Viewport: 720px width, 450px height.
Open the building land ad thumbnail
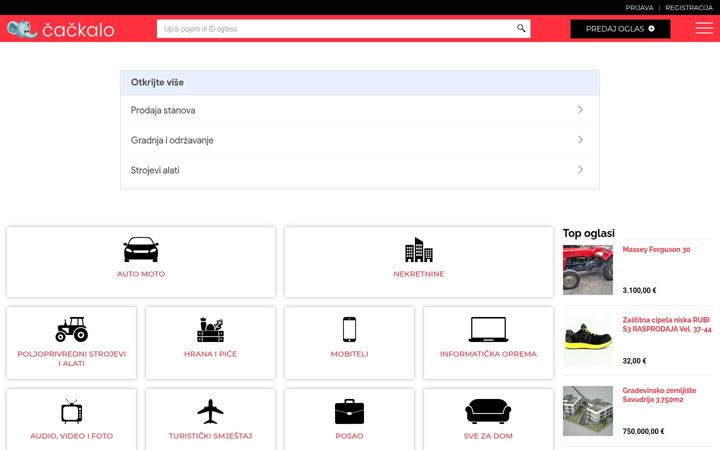588,411
